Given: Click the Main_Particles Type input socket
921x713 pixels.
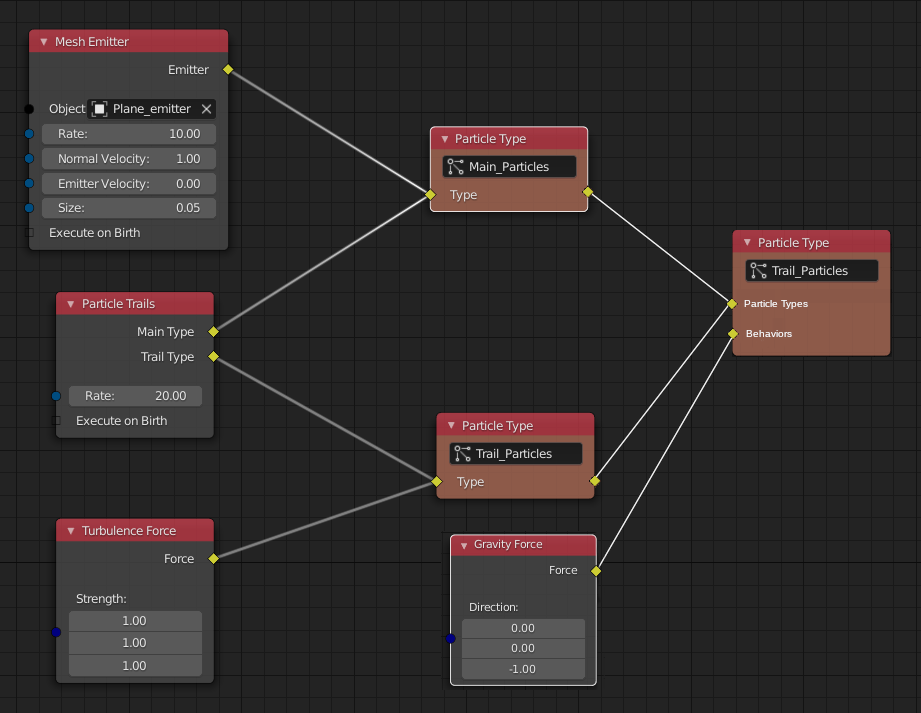Looking at the screenshot, I should [431, 194].
